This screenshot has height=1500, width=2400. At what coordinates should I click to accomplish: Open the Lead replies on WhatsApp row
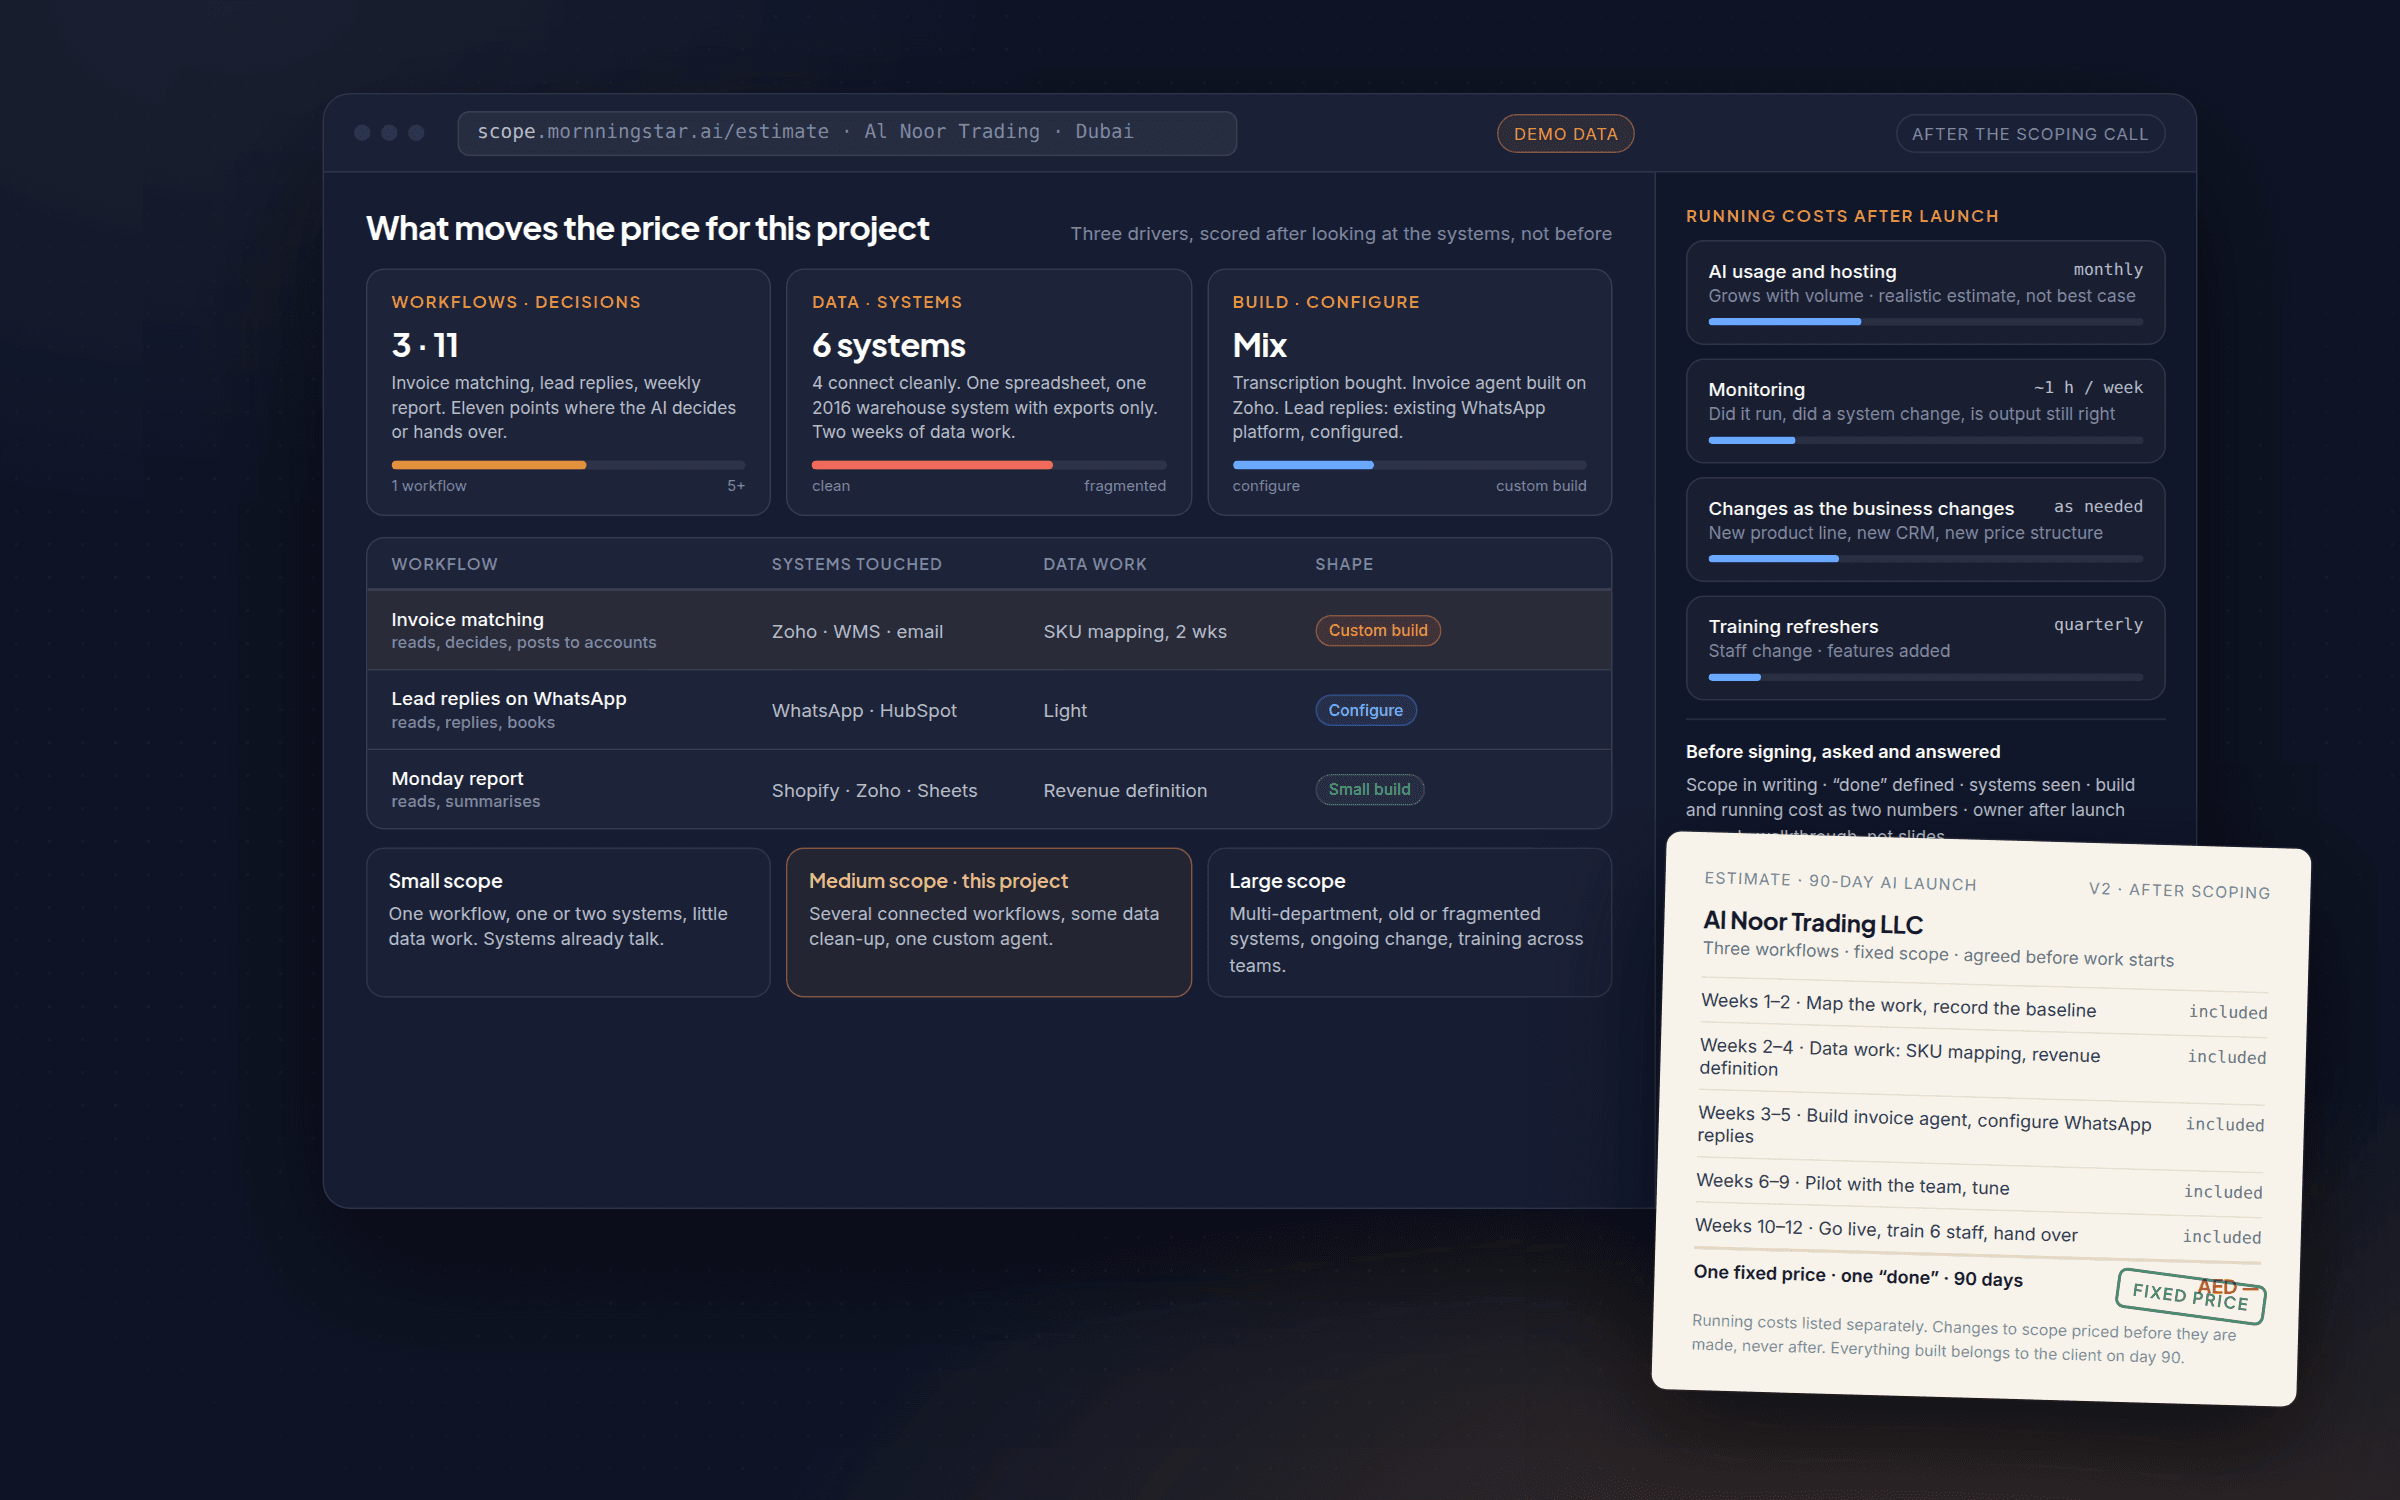988,710
